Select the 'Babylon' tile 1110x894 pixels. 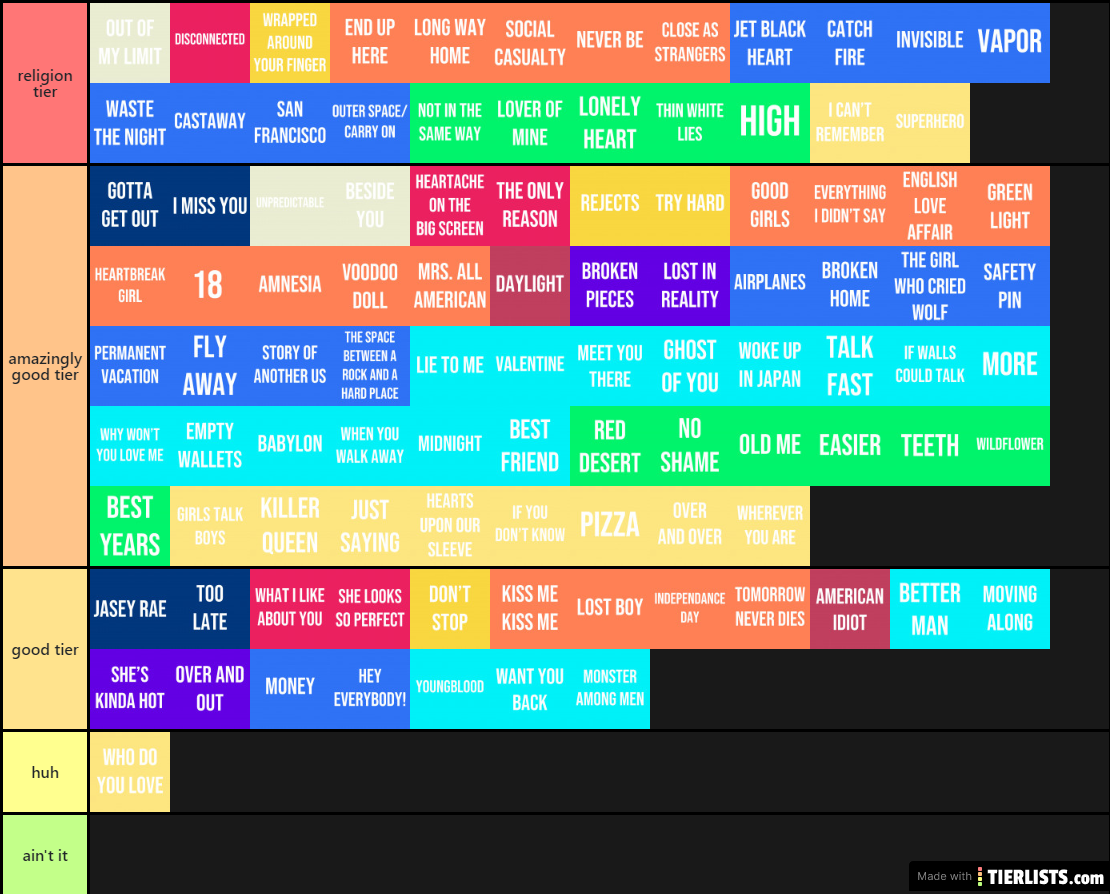point(290,446)
